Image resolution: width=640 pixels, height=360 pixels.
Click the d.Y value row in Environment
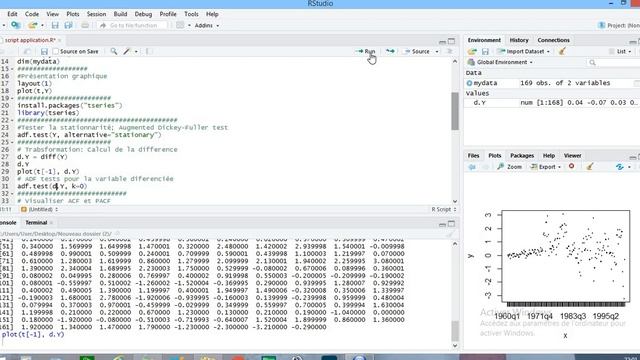click(552, 103)
